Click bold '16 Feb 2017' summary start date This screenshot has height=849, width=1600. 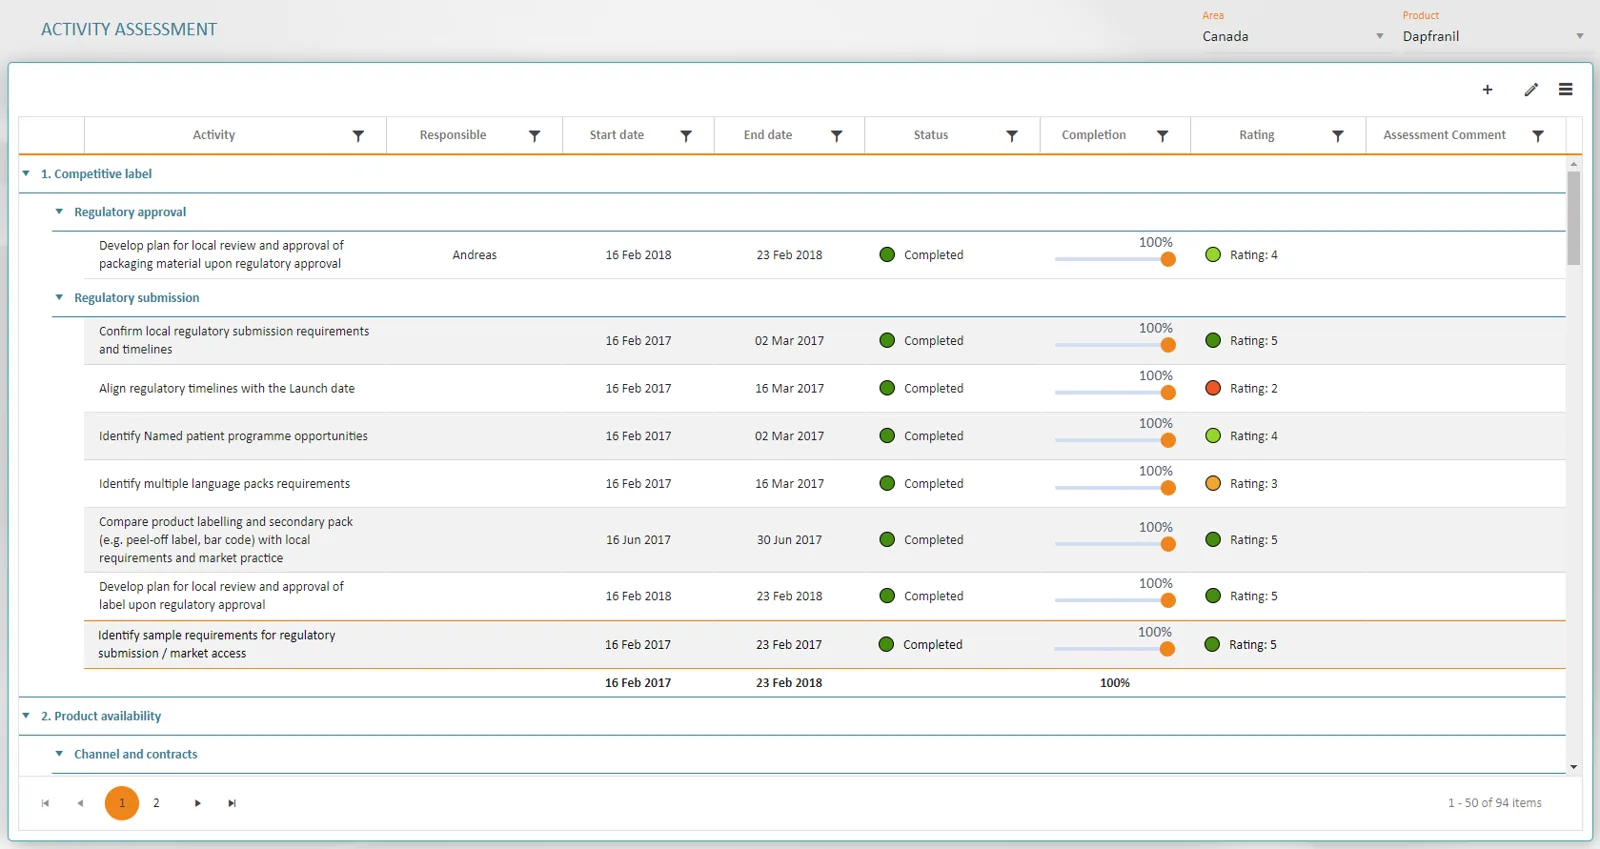(x=638, y=683)
